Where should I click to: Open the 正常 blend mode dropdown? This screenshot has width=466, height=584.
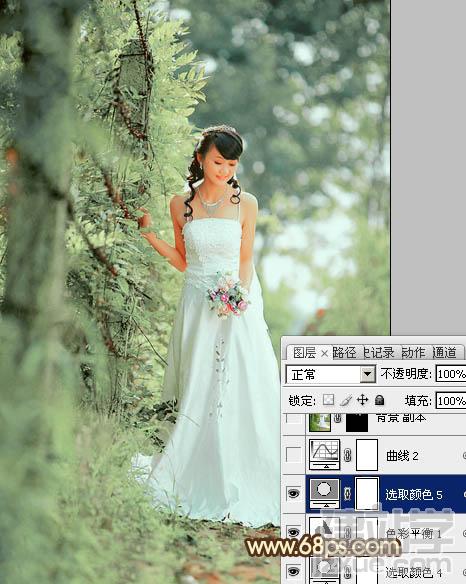(330, 374)
